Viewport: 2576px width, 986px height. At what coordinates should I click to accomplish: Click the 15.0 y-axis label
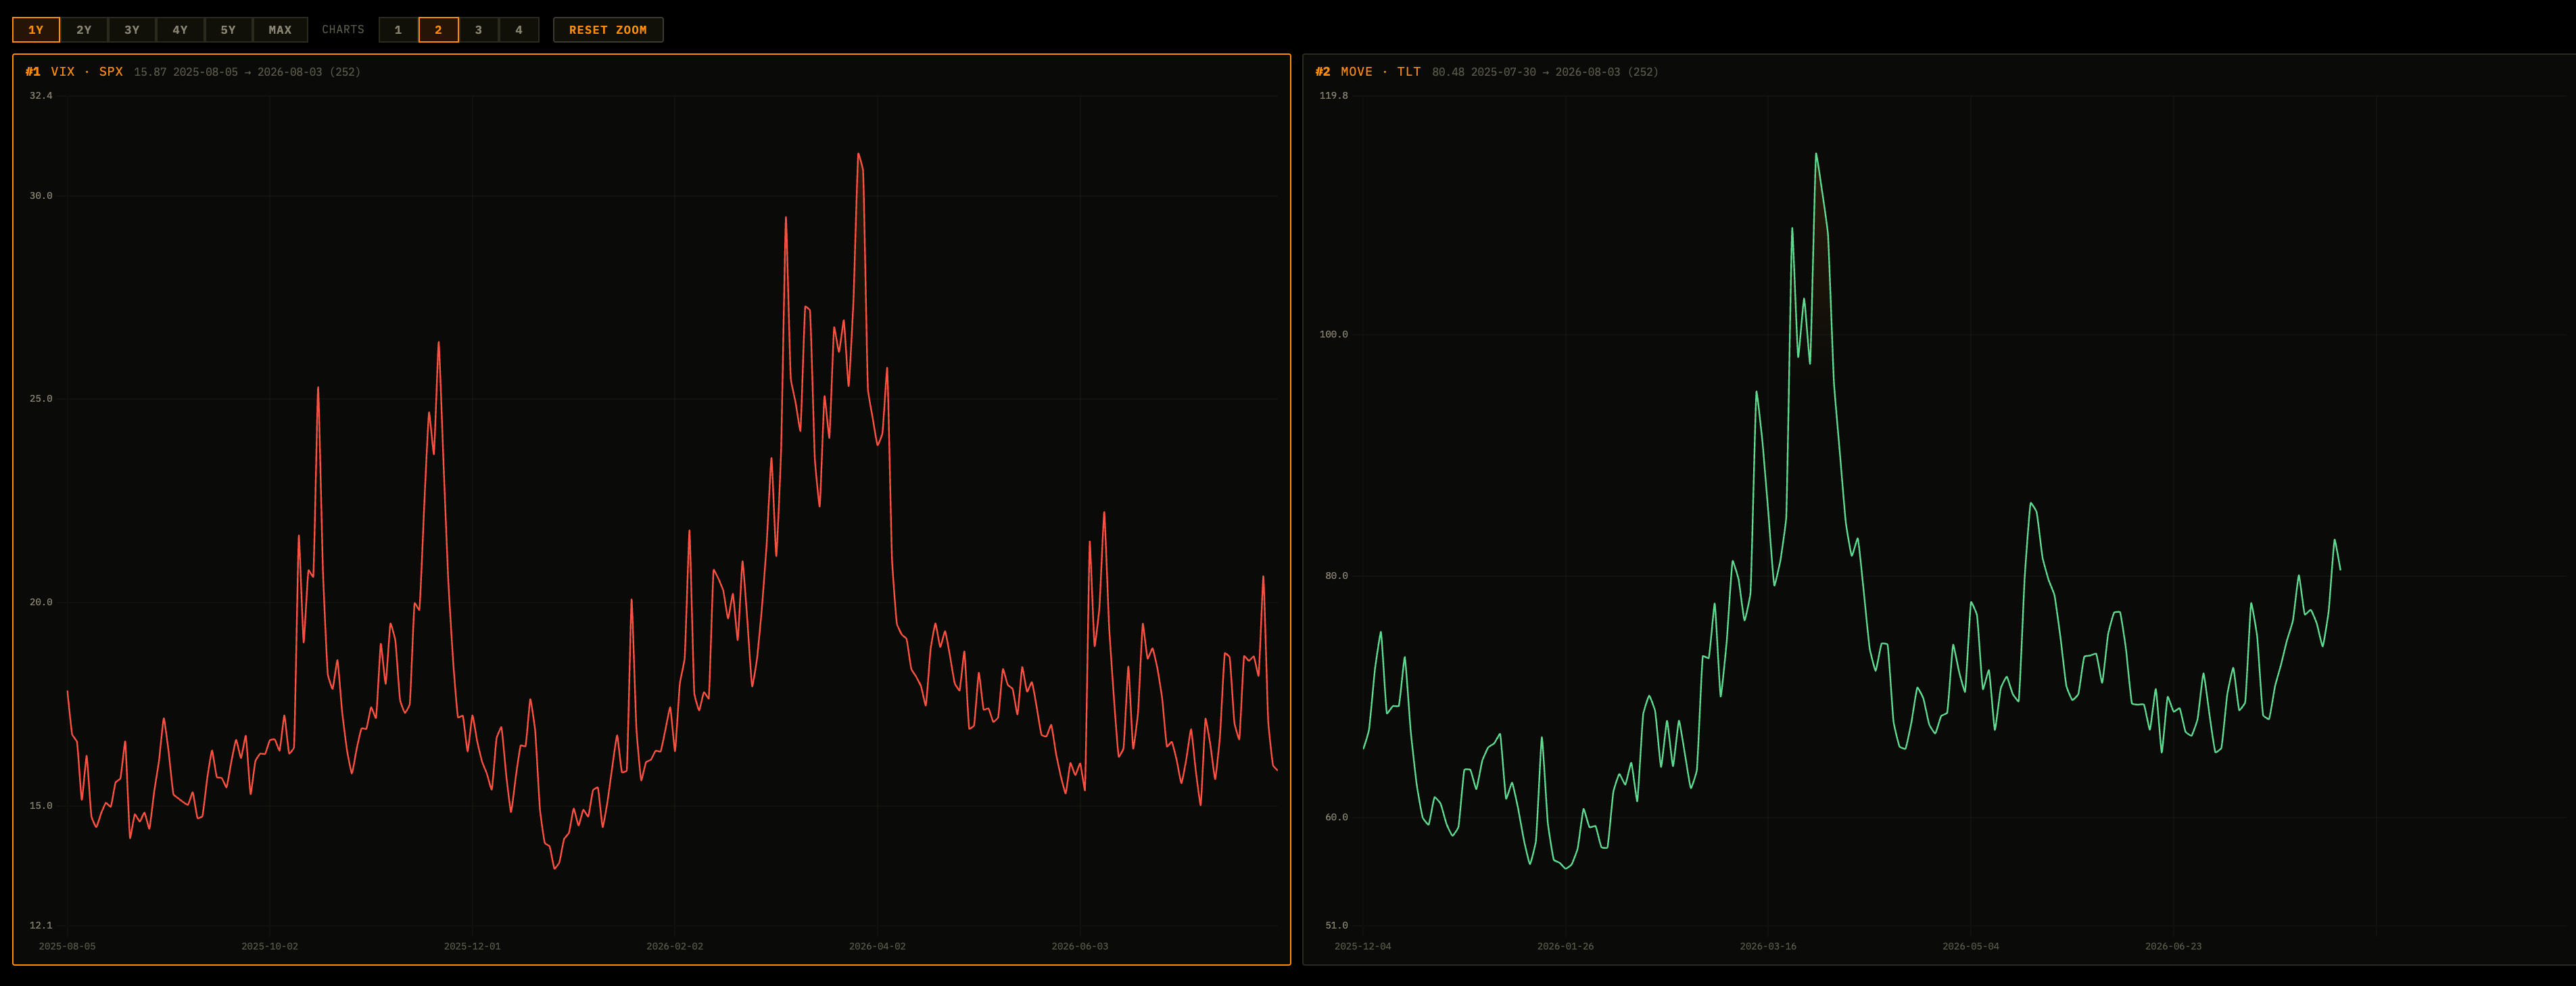(x=41, y=806)
